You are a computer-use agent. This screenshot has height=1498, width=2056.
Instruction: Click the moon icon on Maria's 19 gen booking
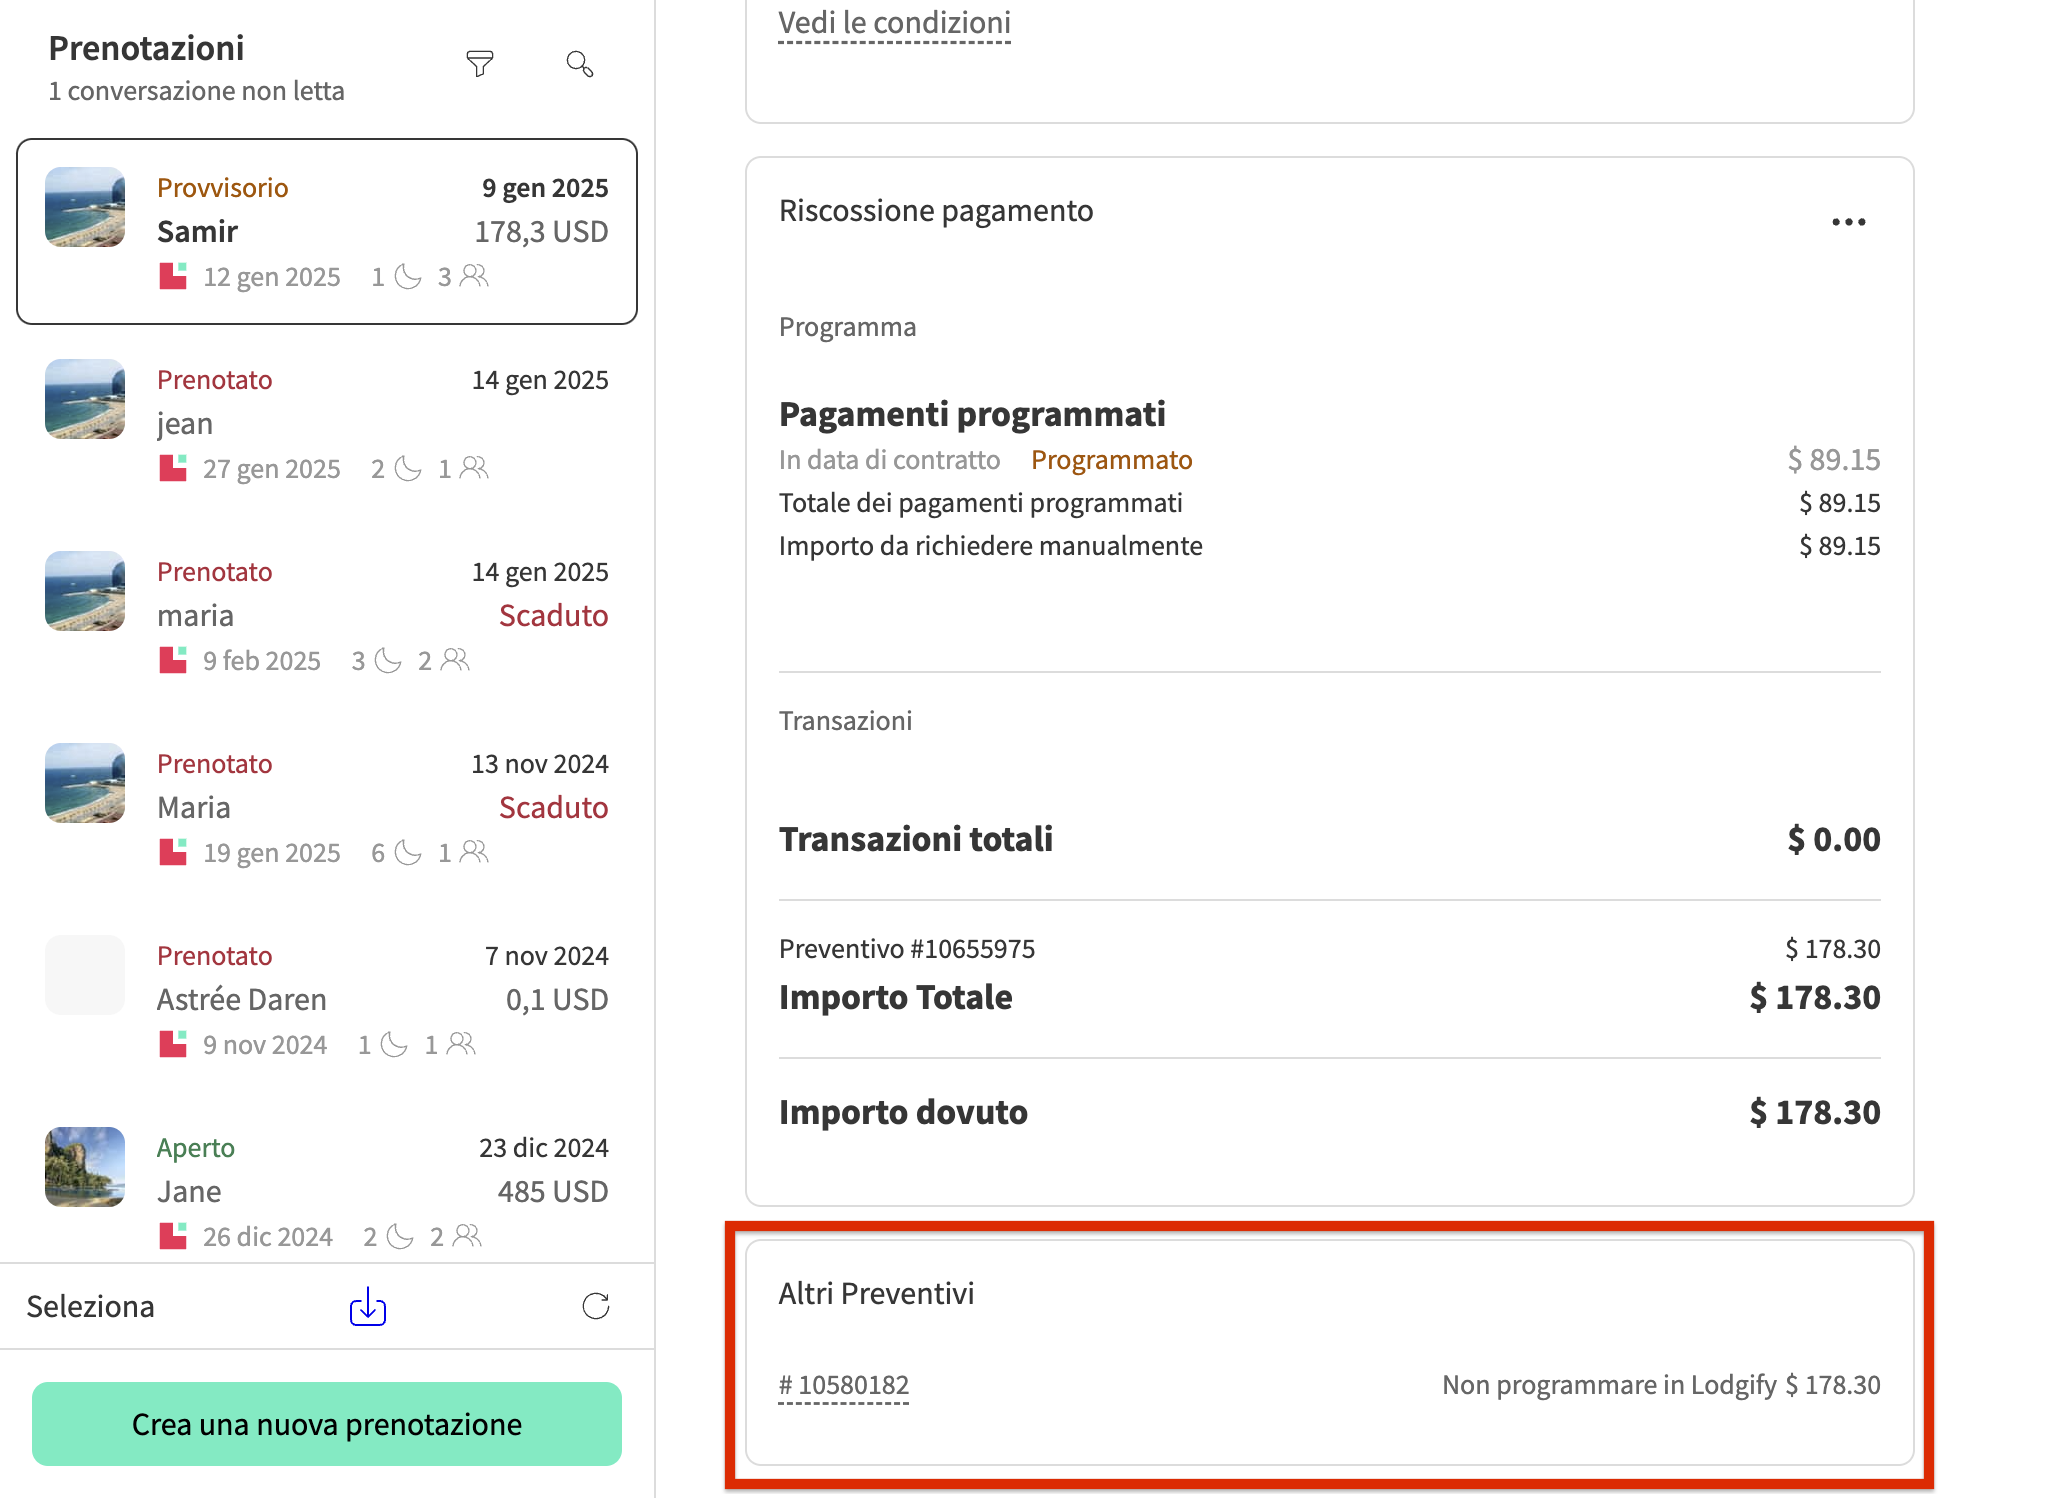click(408, 852)
